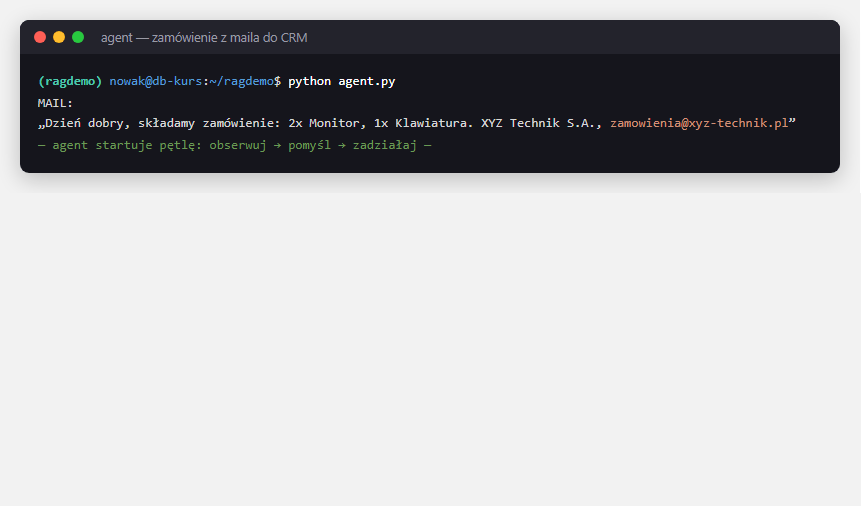
Task: Click the 'MAIL:' output line
Action: click(x=55, y=103)
